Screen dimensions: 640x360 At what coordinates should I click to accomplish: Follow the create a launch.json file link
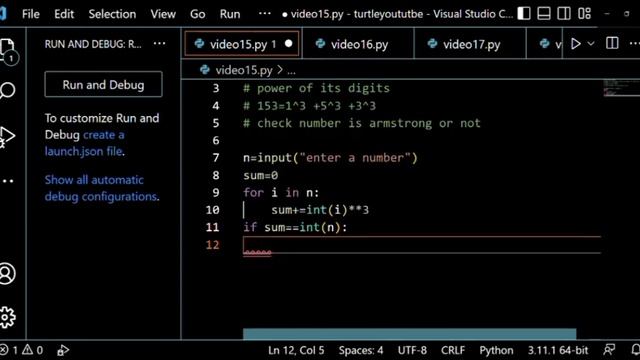[x=84, y=143]
